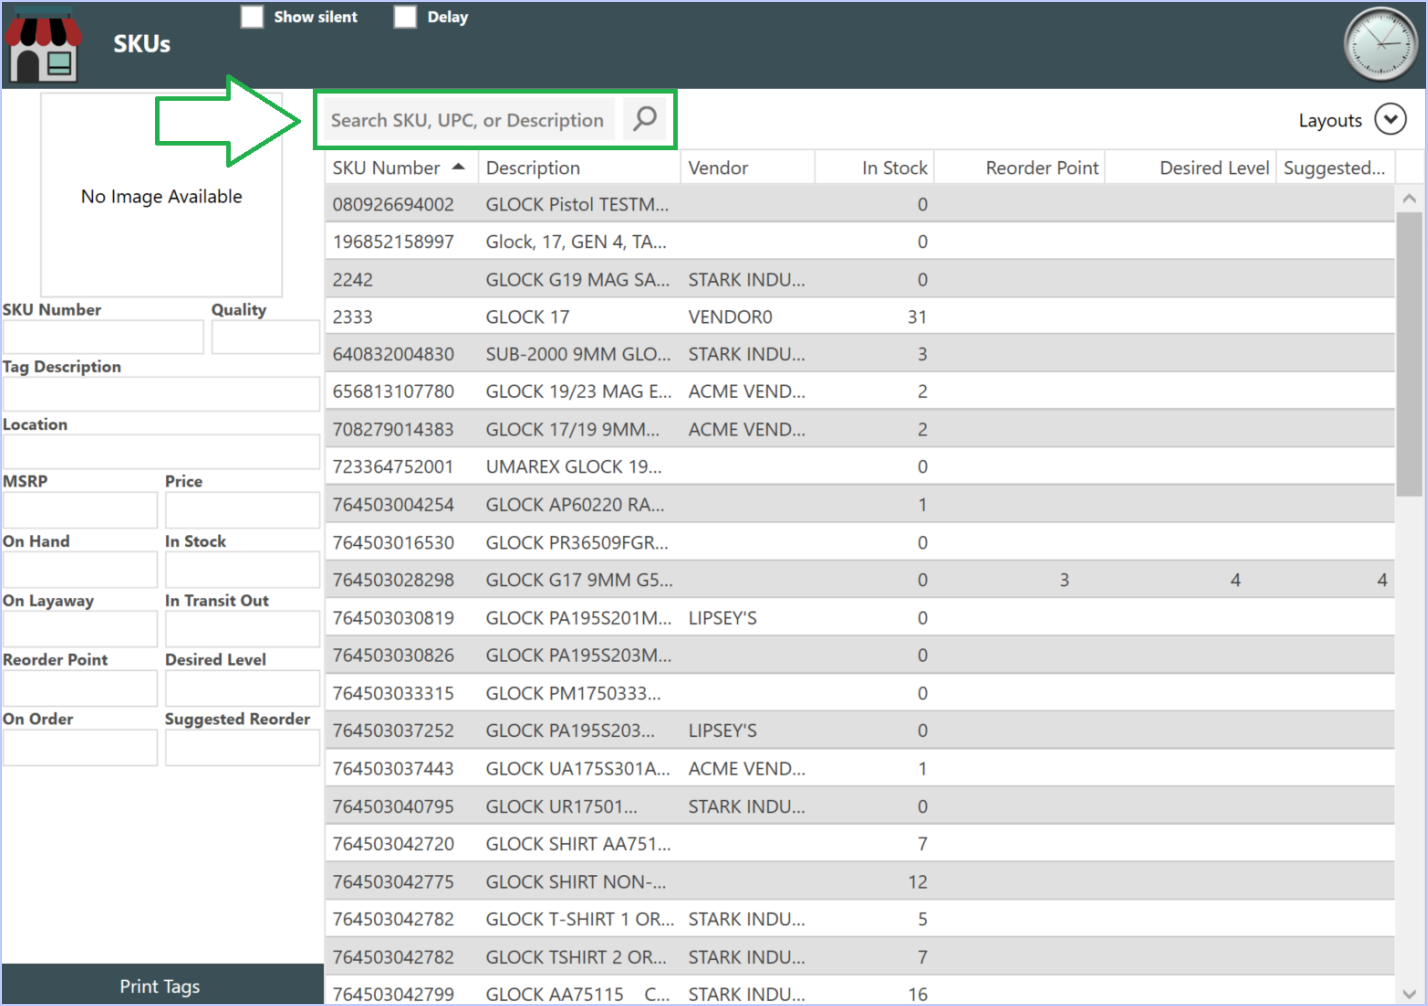Select the GLOCK SHIRT AA751 row
The width and height of the screenshot is (1428, 1006).
pos(860,844)
